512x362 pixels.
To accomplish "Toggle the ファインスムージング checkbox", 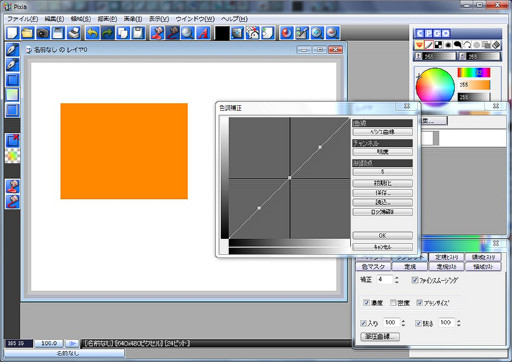I will 415,280.
